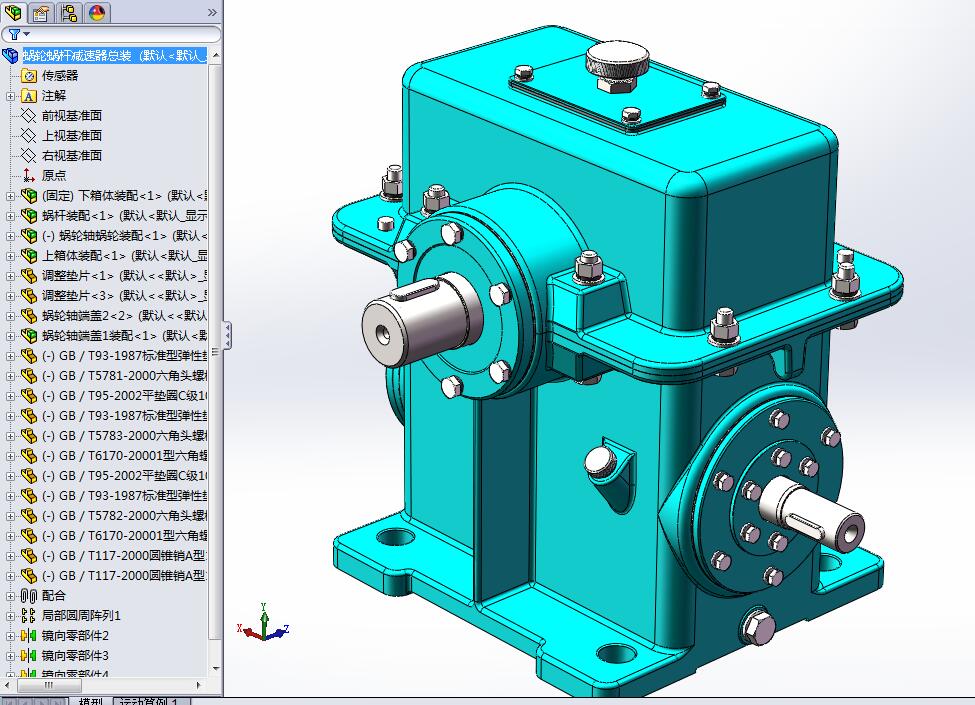
Task: Select the 调整垫片<3> row text
Action: point(124,295)
